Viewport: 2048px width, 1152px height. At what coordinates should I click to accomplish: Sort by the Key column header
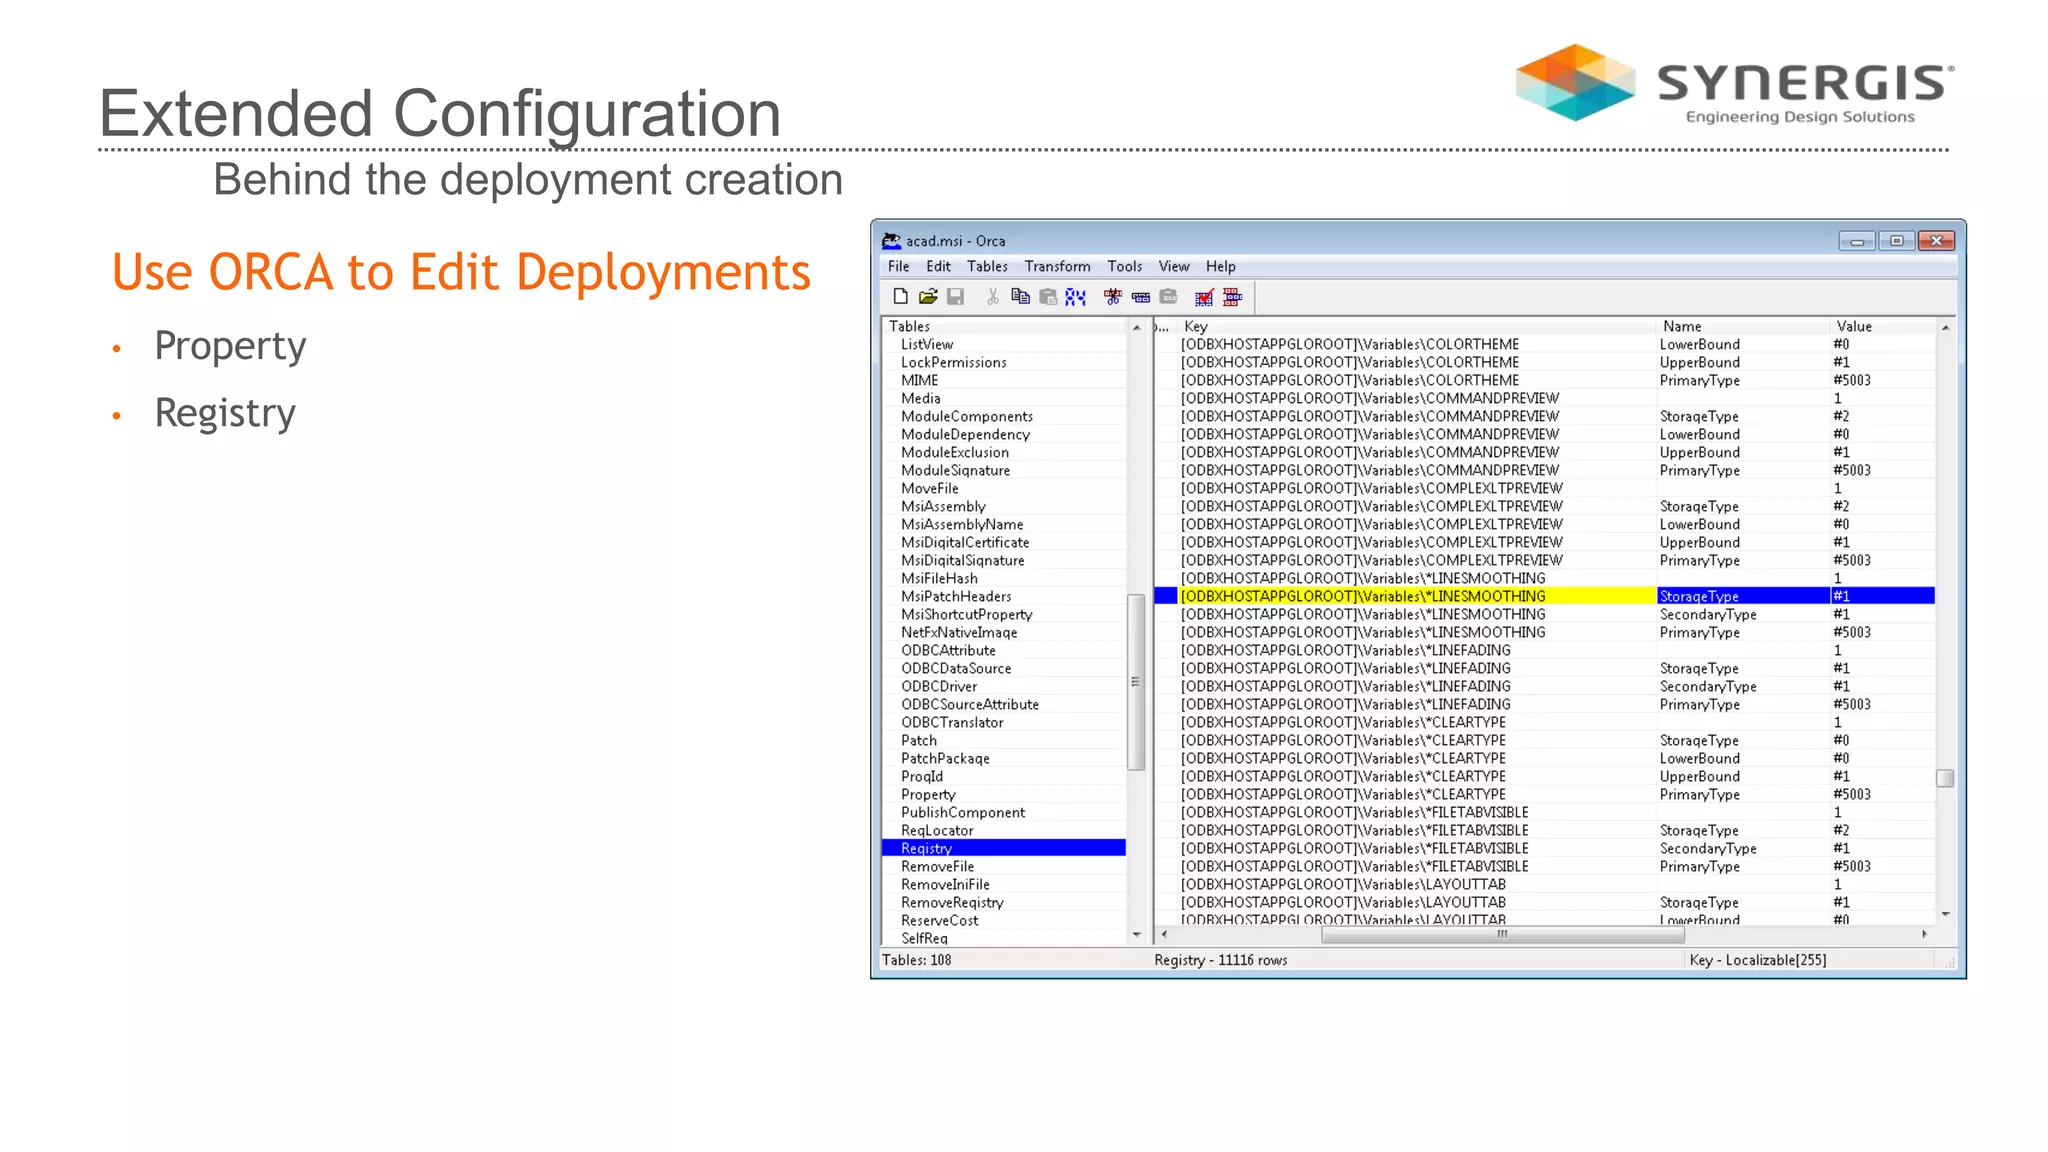pos(1415,326)
